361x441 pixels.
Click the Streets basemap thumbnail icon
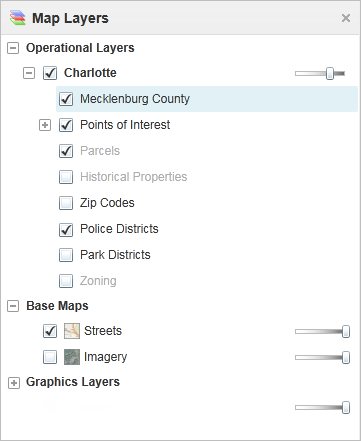(x=72, y=331)
